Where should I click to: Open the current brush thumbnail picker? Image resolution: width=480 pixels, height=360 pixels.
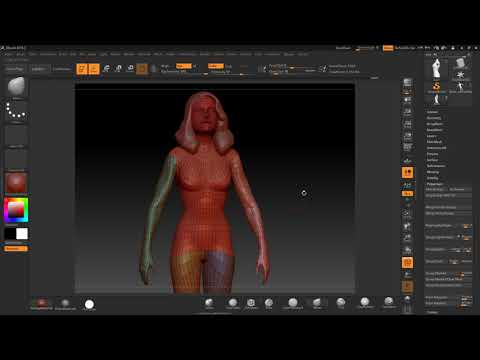pos(16,87)
